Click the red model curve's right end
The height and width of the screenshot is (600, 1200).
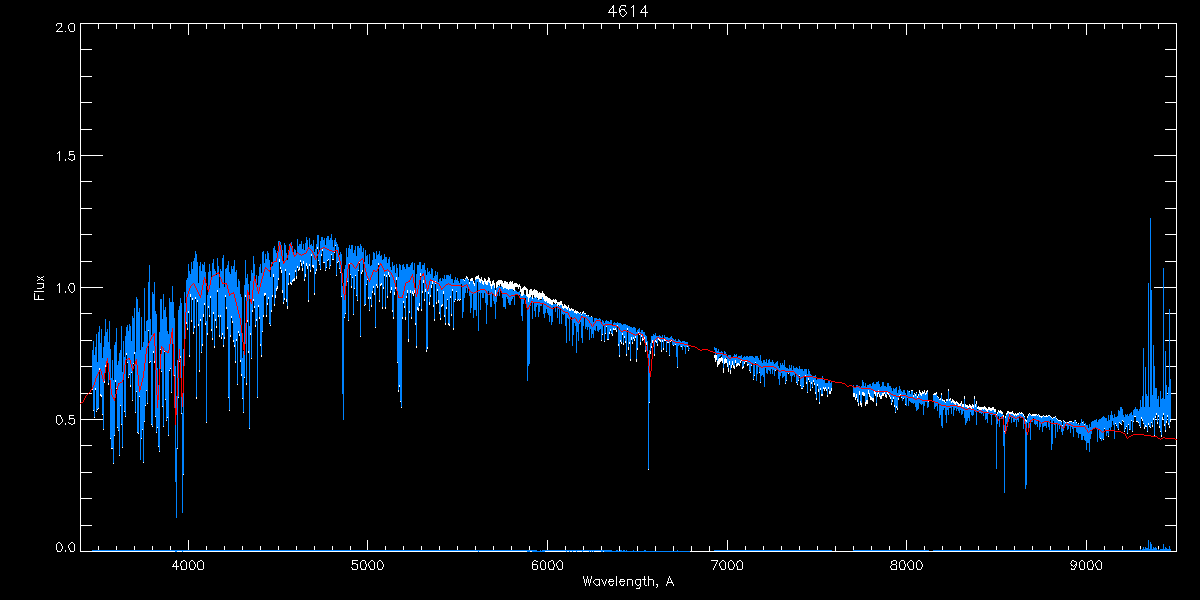[x=1174, y=439]
